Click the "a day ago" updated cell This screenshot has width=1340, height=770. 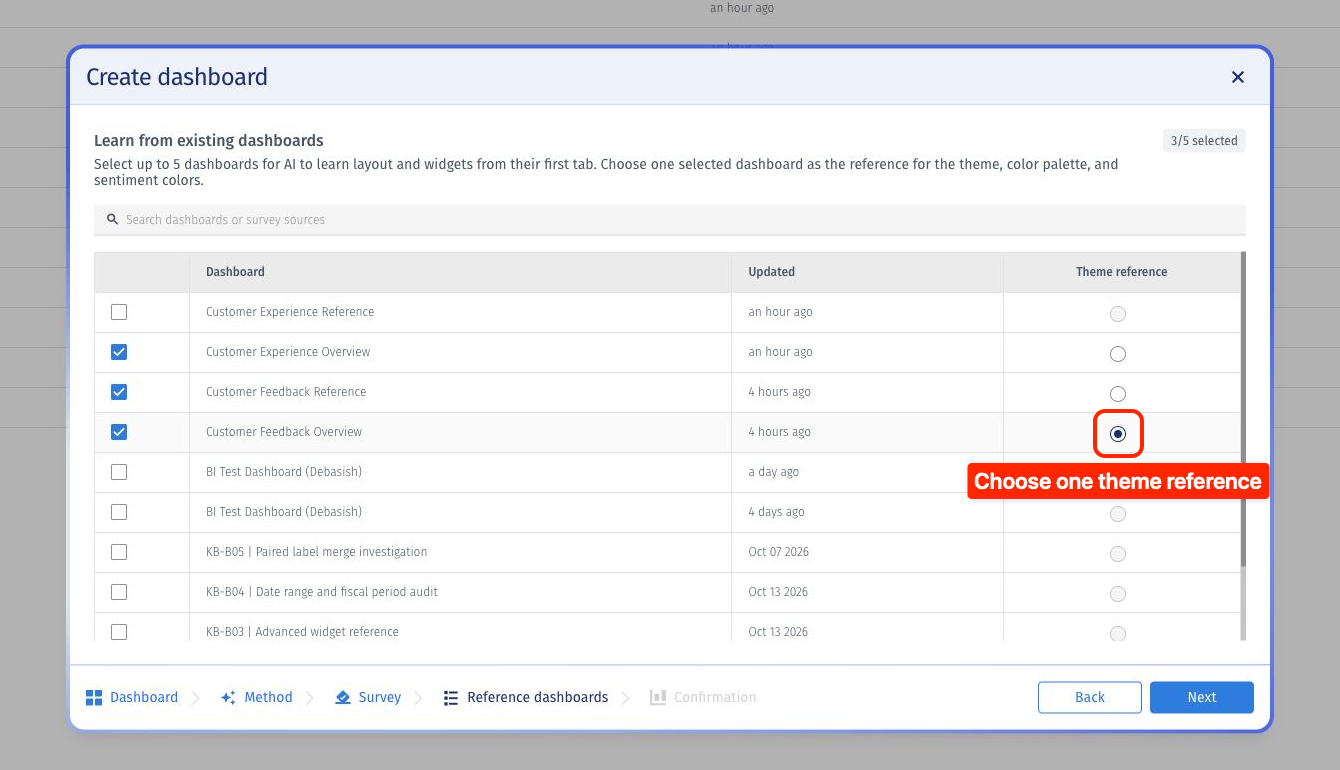(774, 472)
